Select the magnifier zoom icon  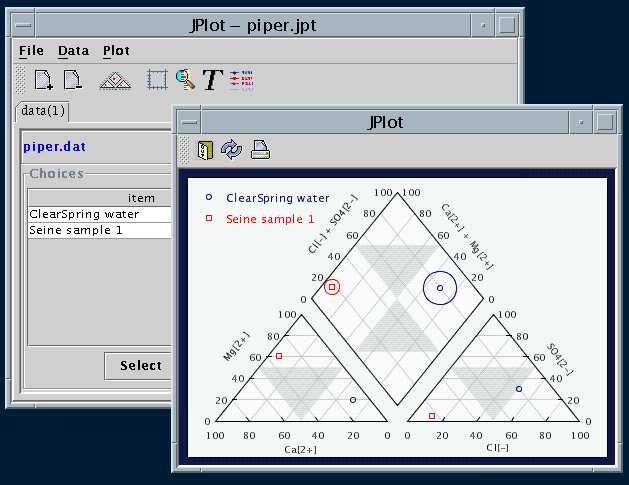[x=186, y=79]
